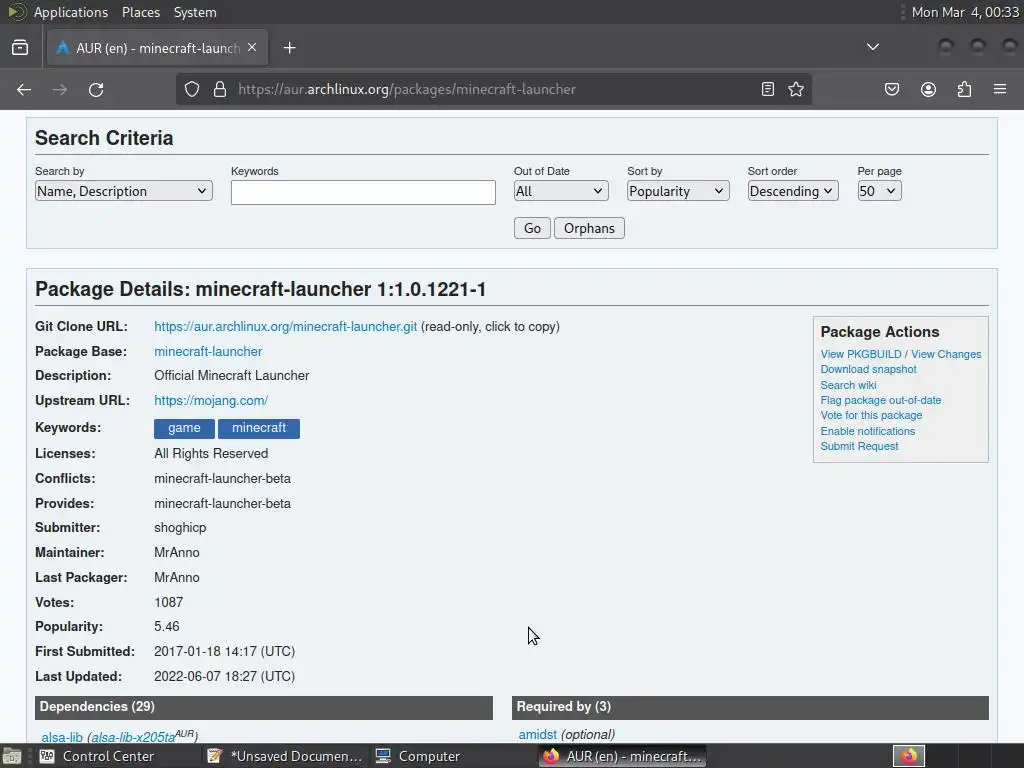Copy the Git Clone URL link
The height and width of the screenshot is (768, 1024).
(x=285, y=327)
